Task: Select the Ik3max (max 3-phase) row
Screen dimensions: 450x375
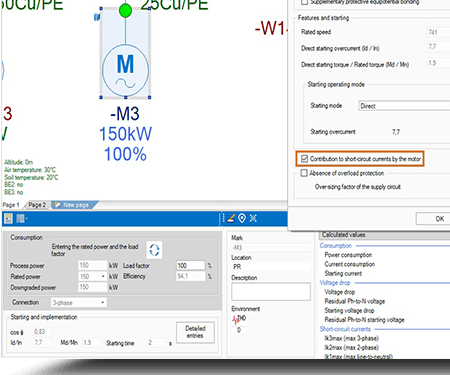Action: coord(352,338)
